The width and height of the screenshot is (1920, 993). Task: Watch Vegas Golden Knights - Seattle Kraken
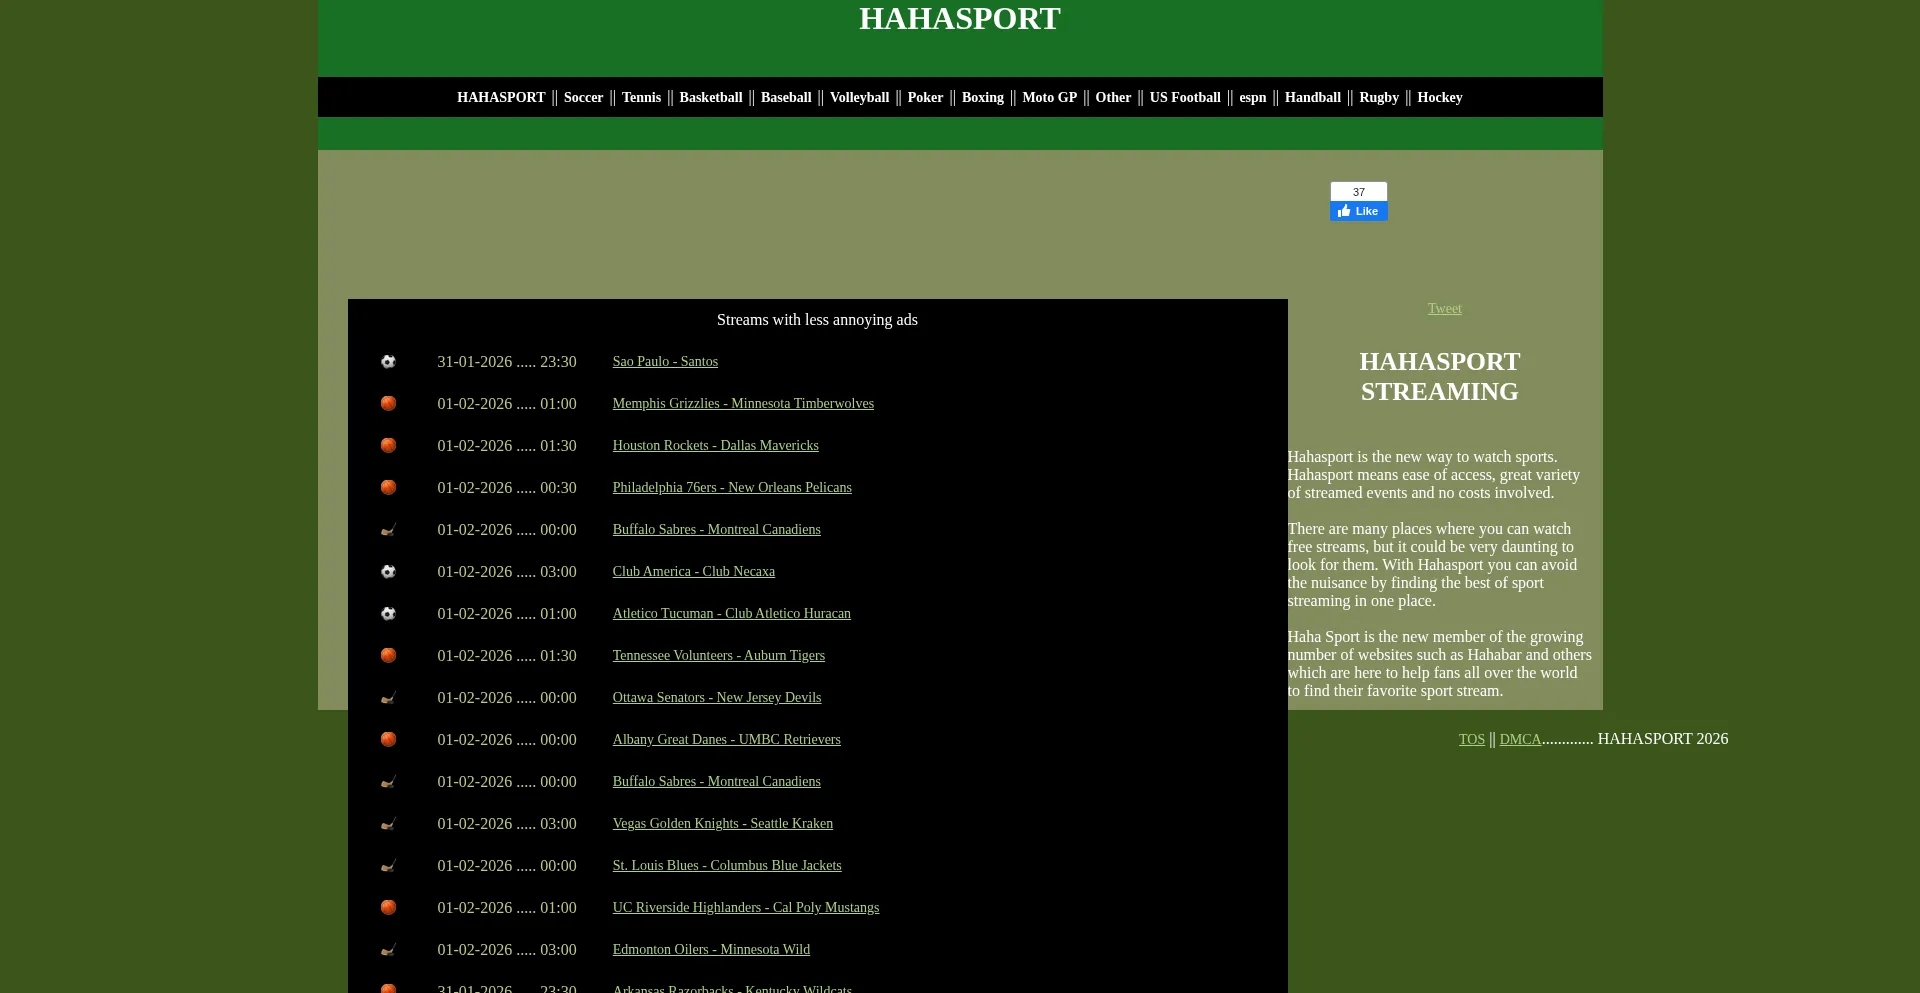coord(723,824)
